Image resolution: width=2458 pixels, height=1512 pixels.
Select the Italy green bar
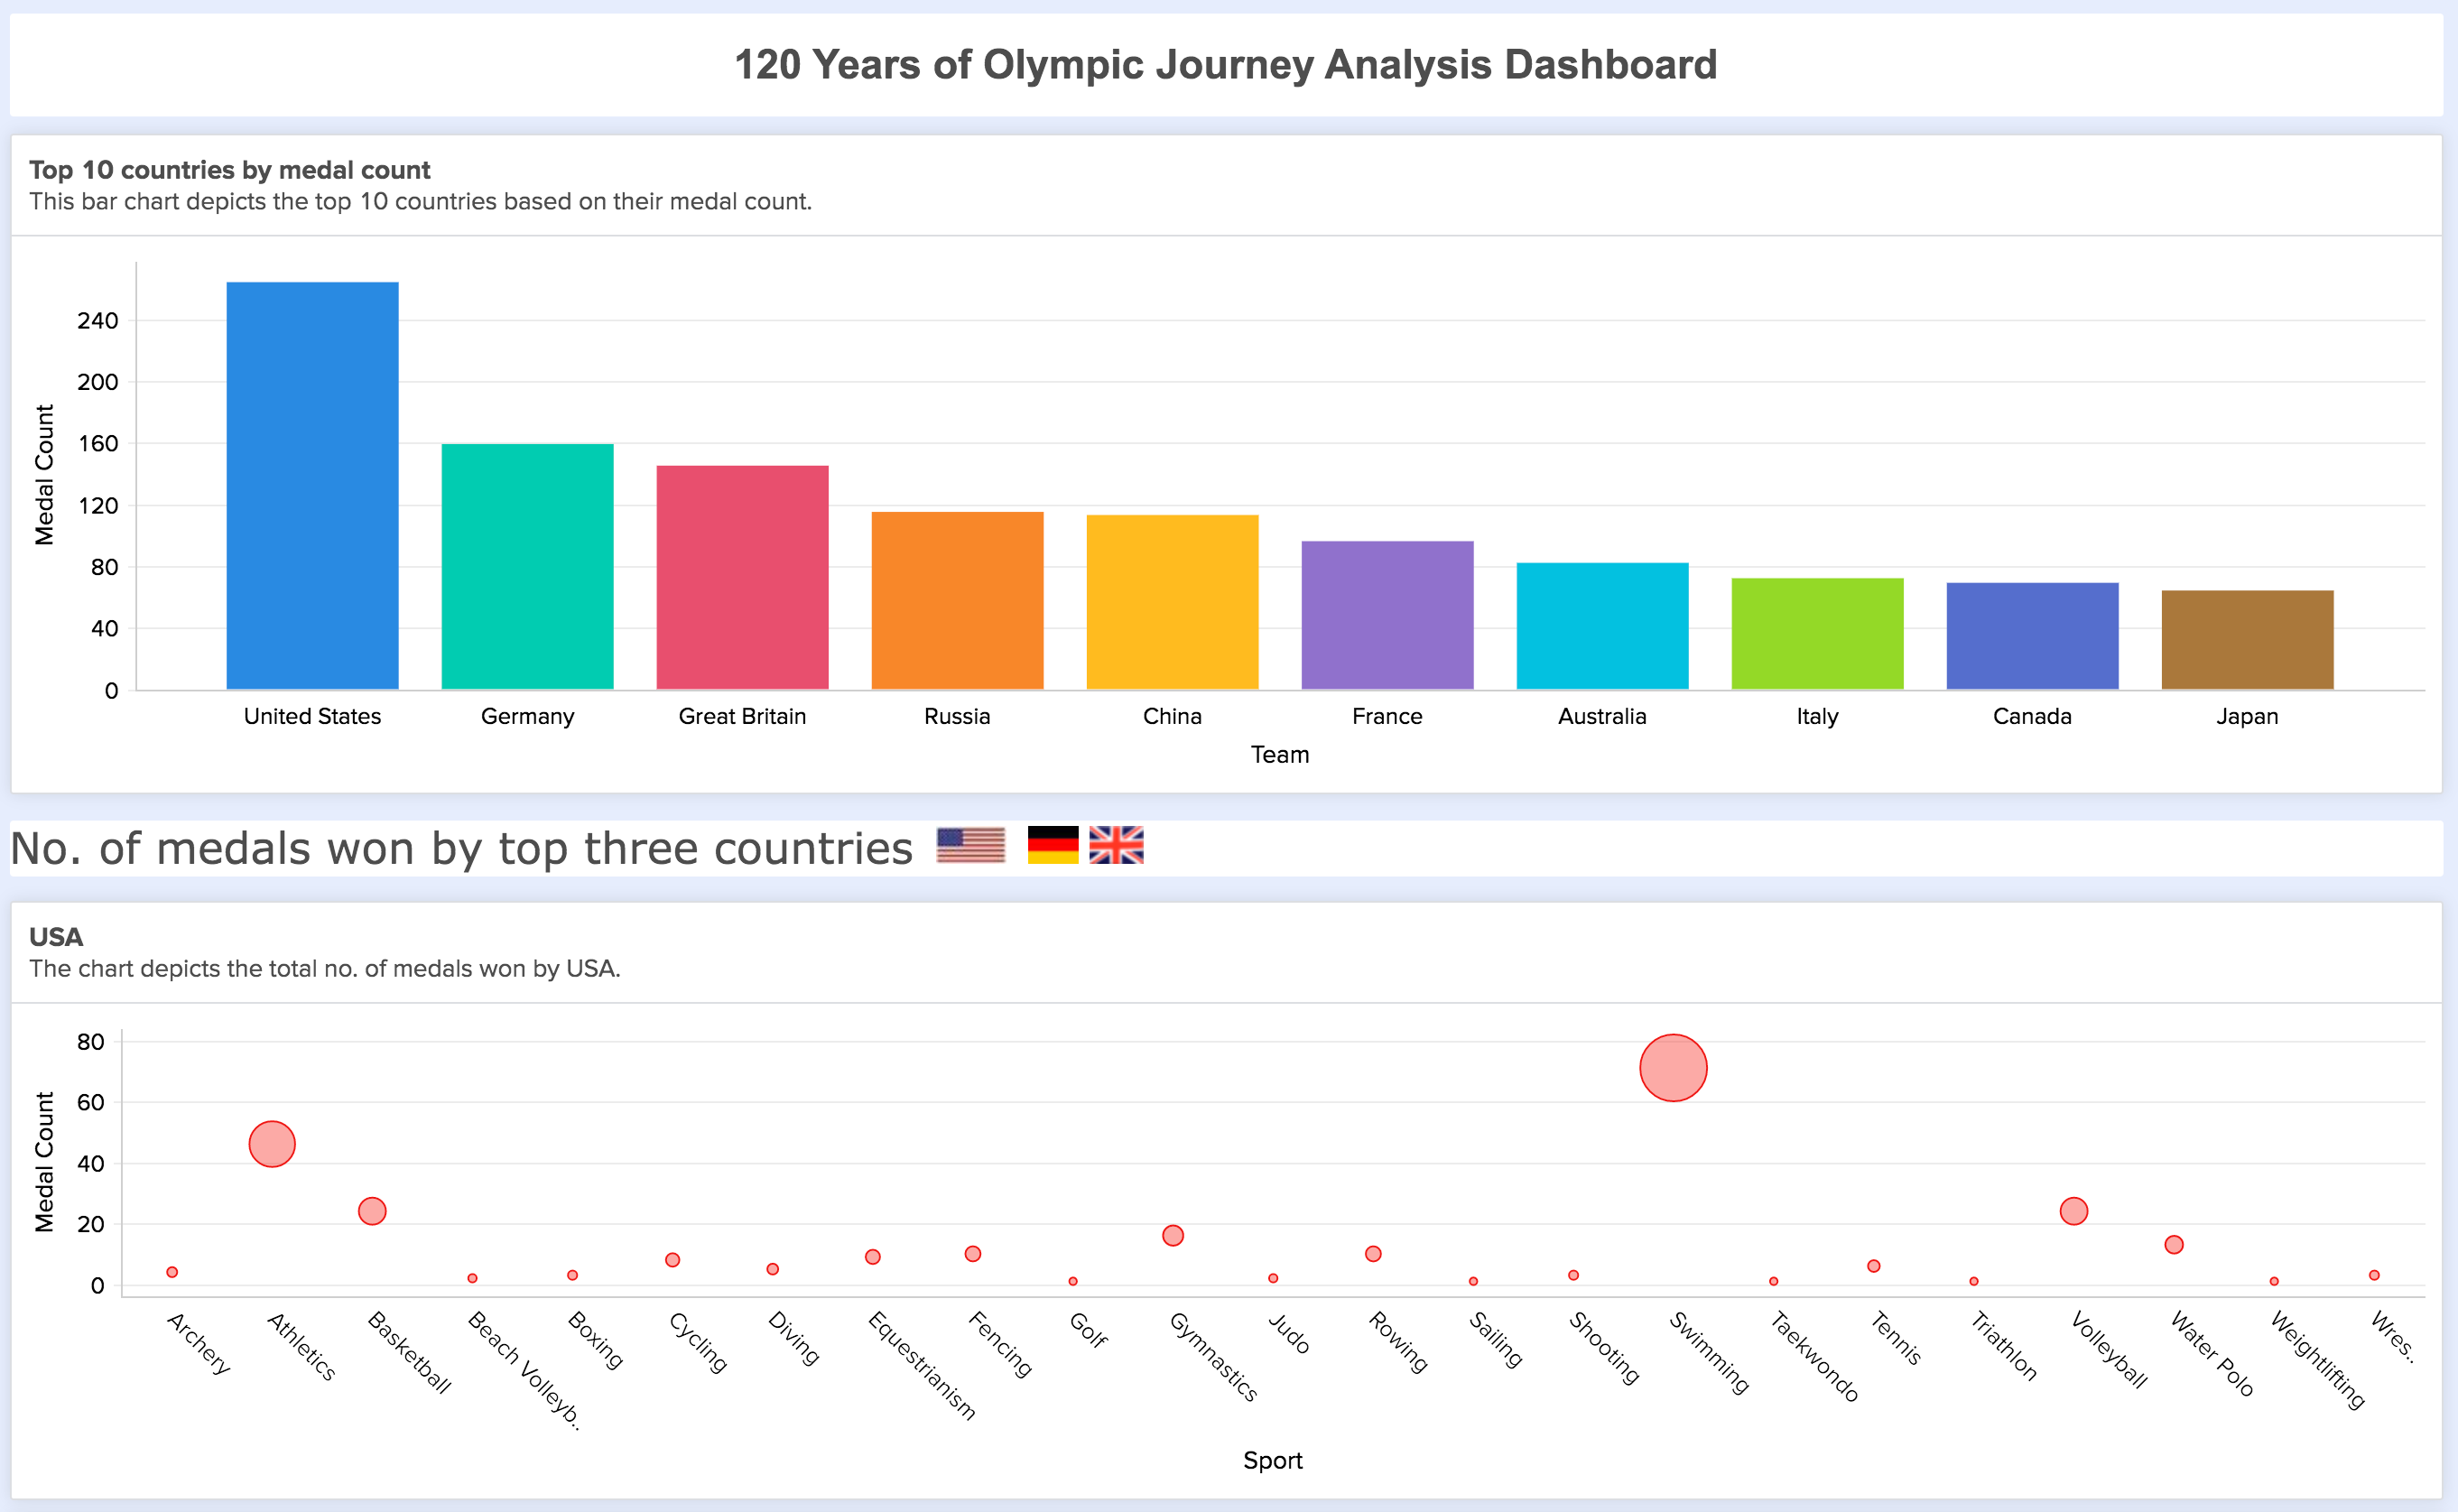1817,633
